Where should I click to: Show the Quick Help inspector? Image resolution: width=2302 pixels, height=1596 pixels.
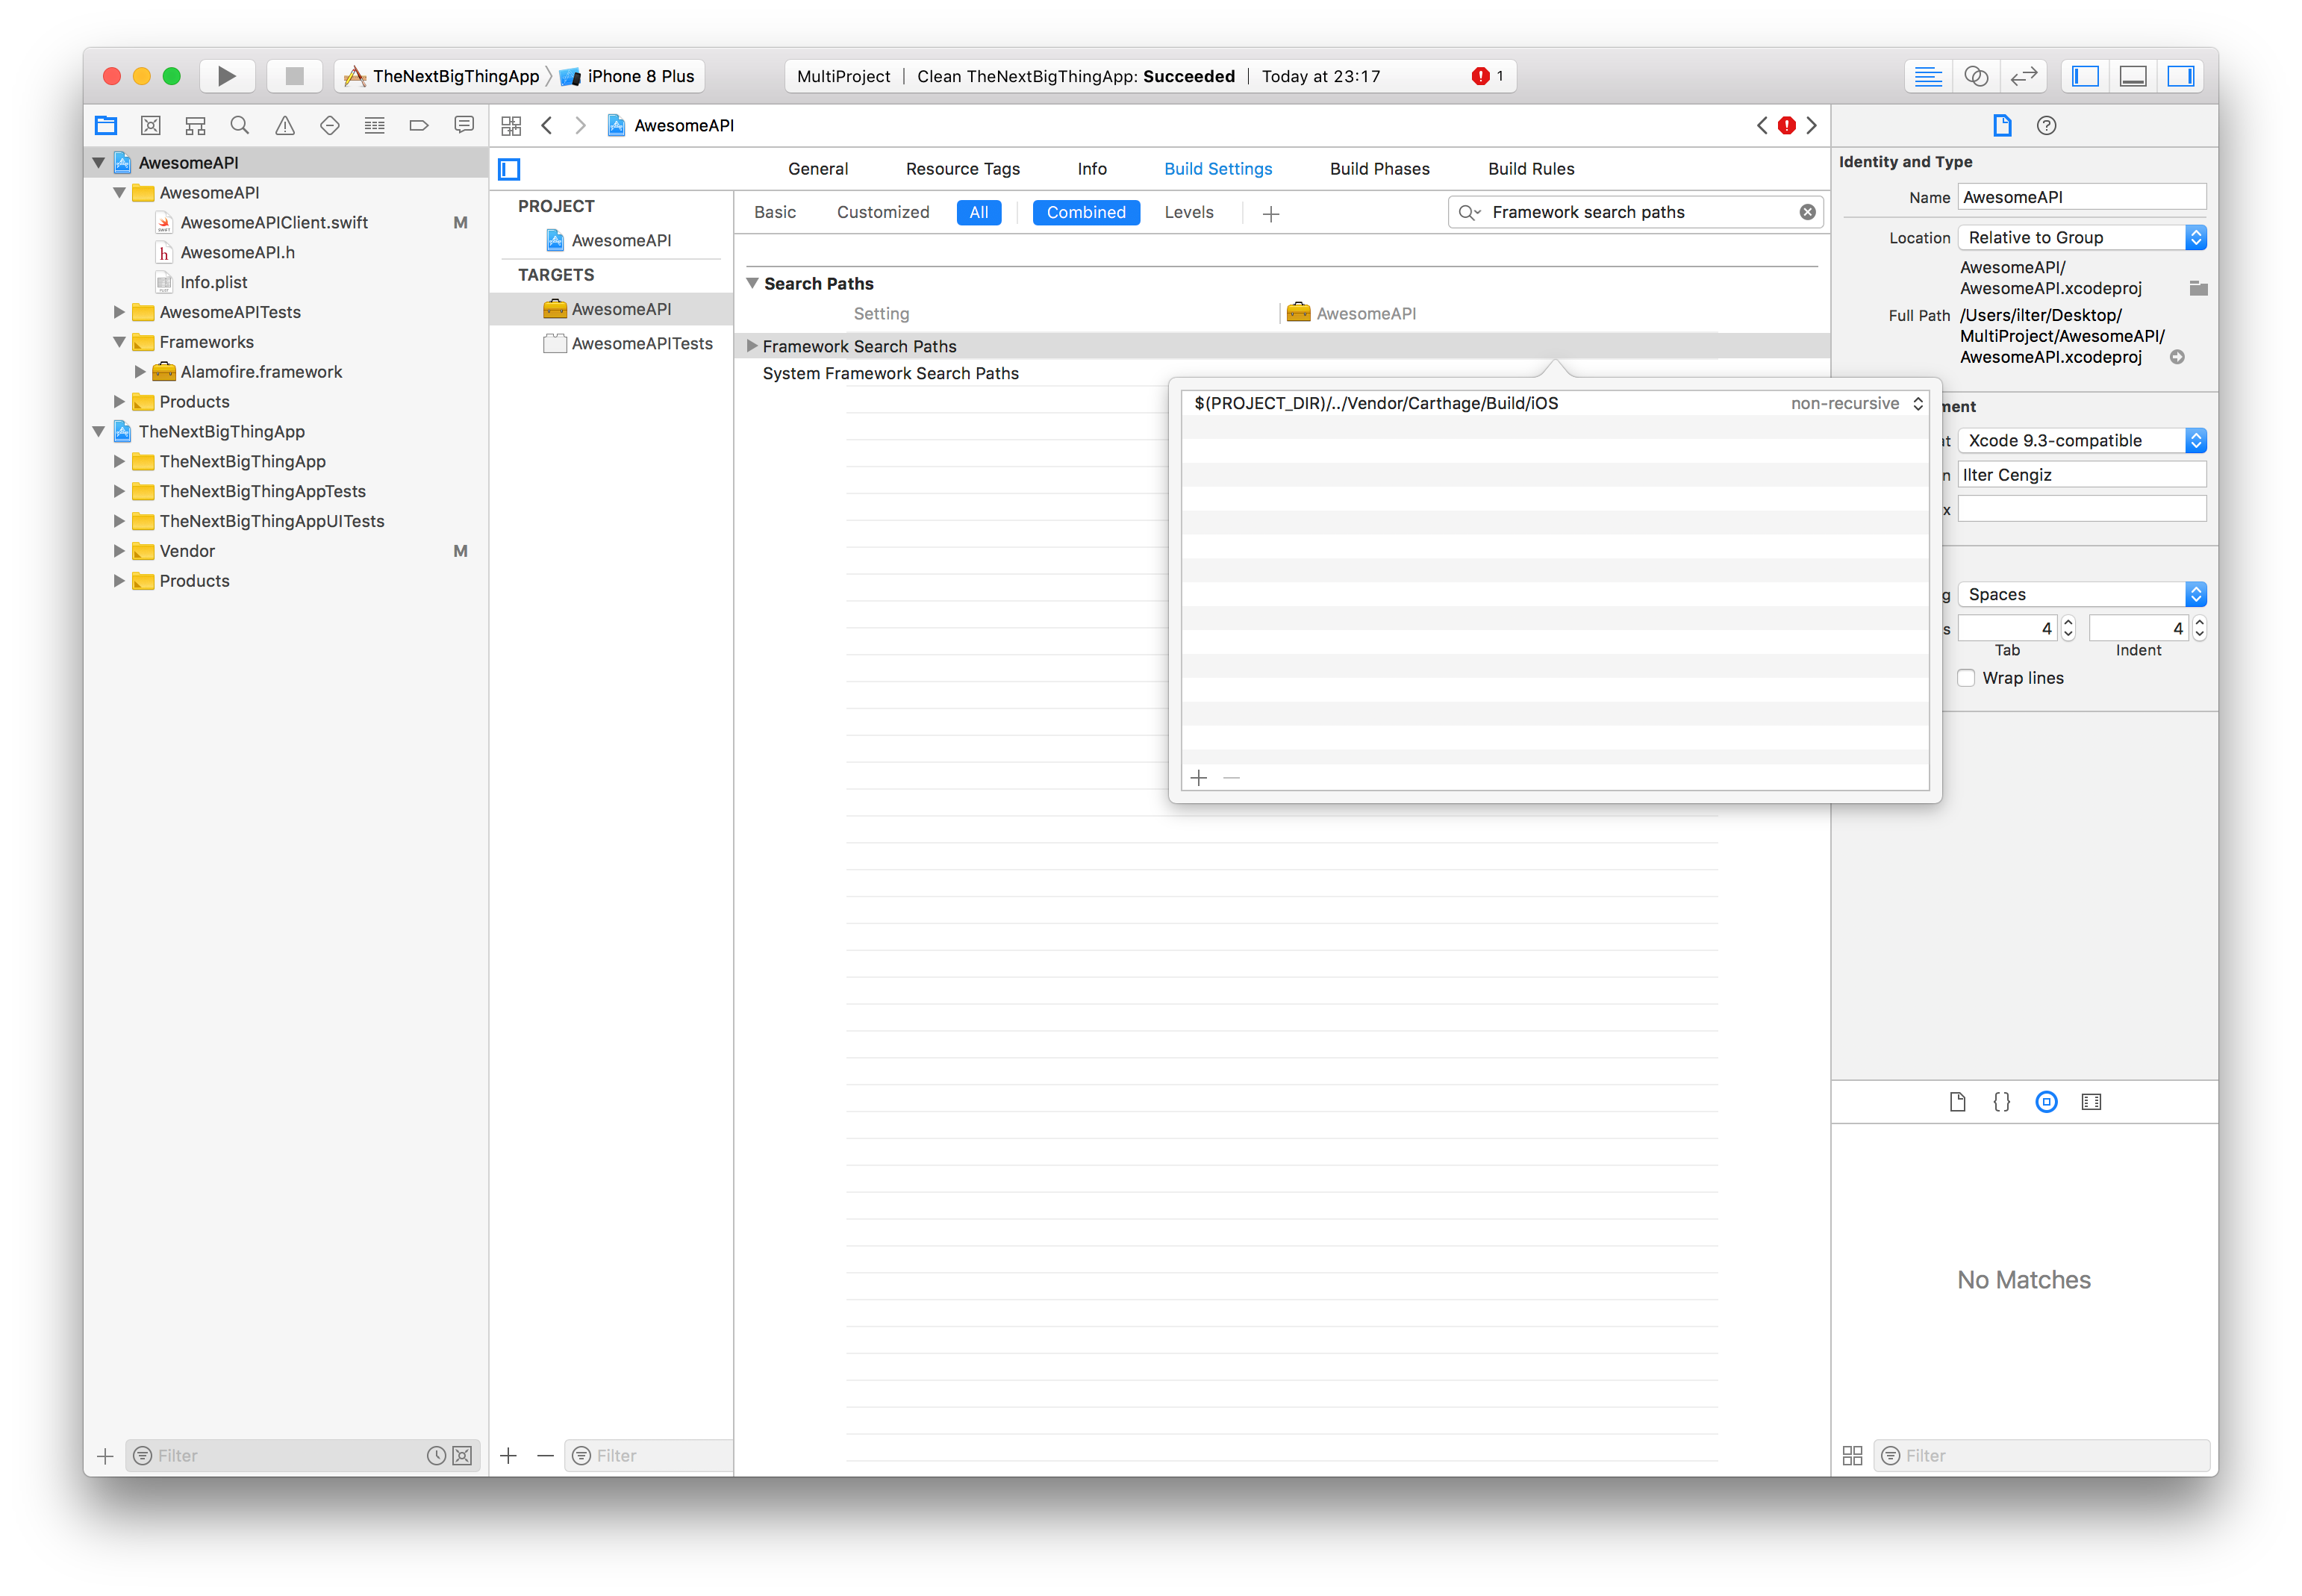(2046, 125)
